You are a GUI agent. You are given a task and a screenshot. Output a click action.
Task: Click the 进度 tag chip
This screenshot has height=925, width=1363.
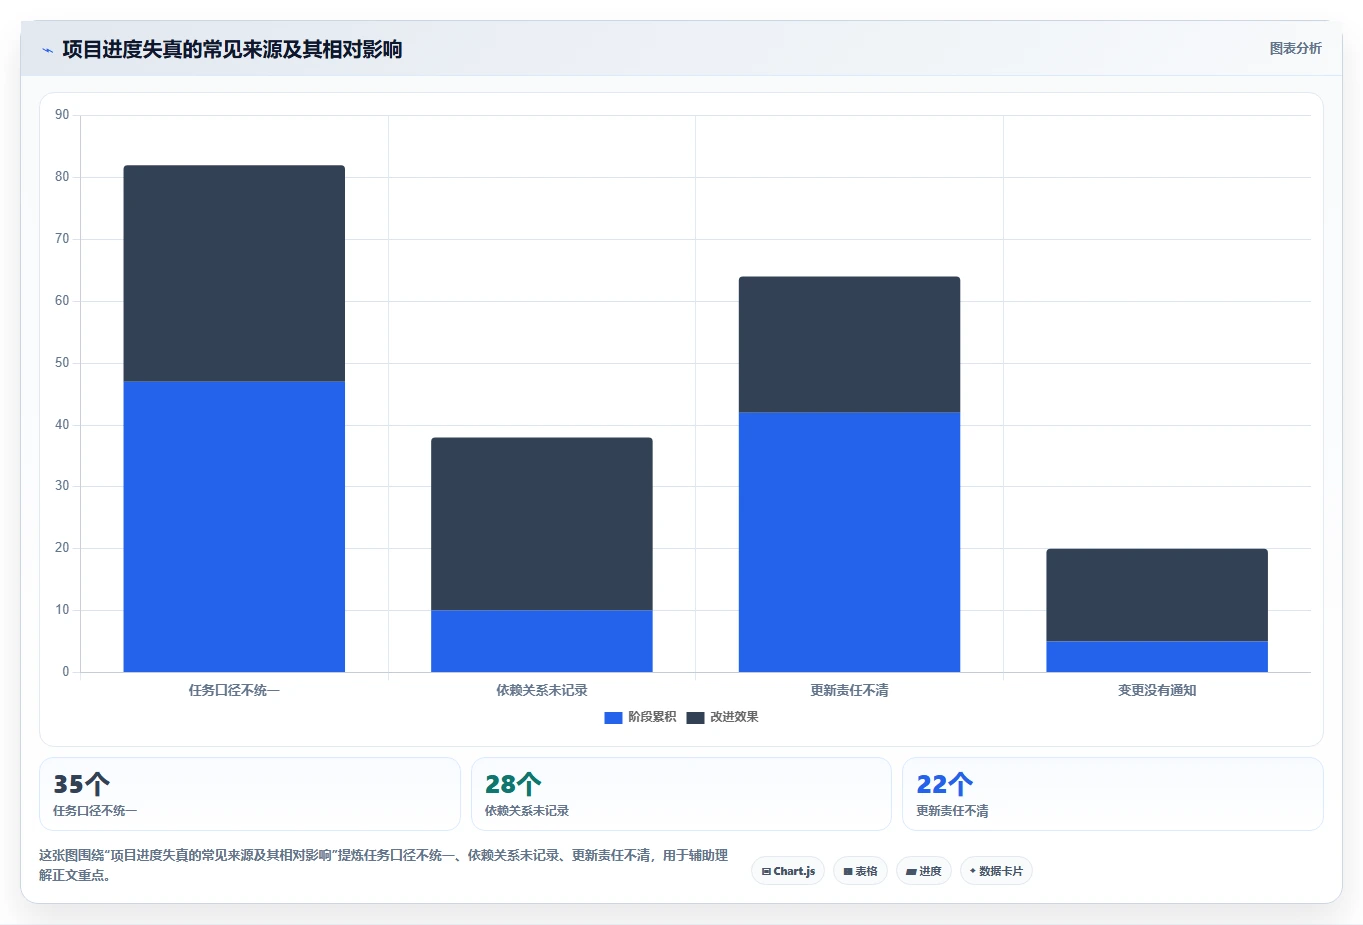pos(924,871)
